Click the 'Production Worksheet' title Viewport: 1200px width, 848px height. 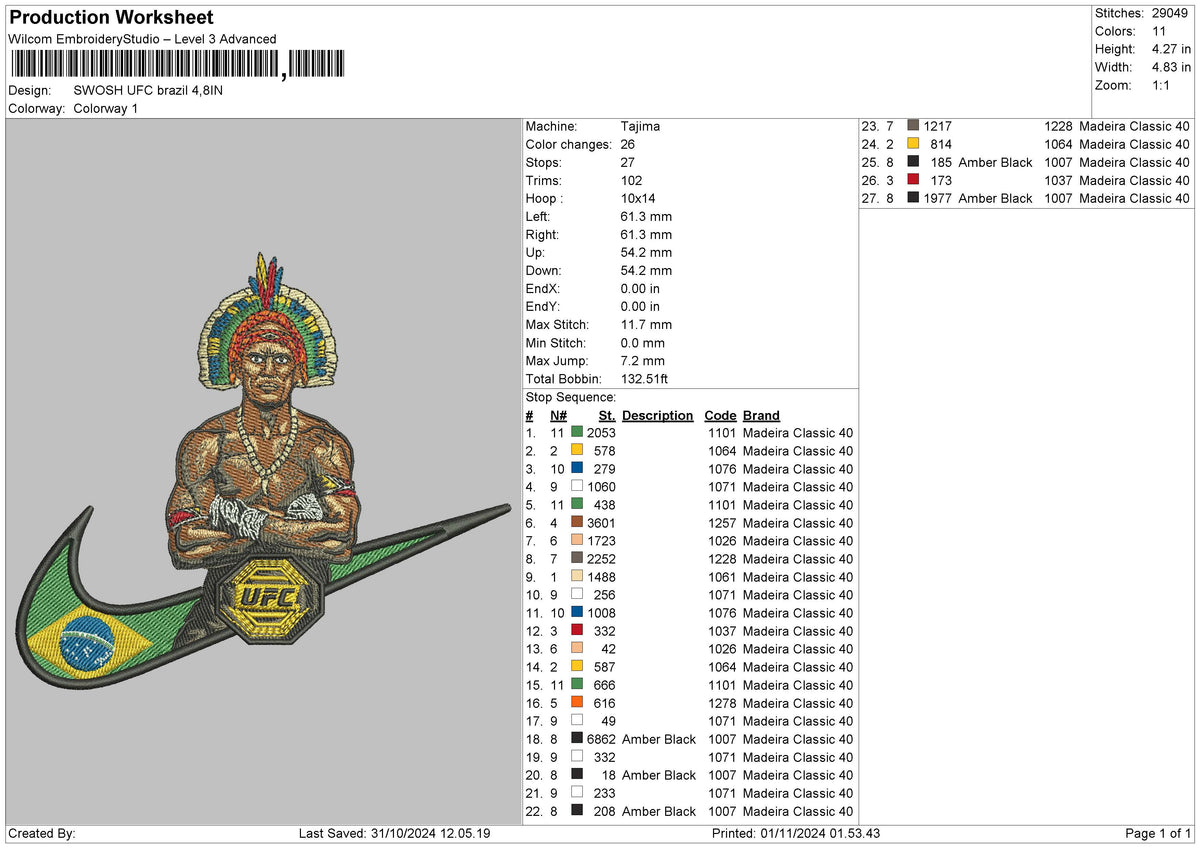[x=111, y=18]
